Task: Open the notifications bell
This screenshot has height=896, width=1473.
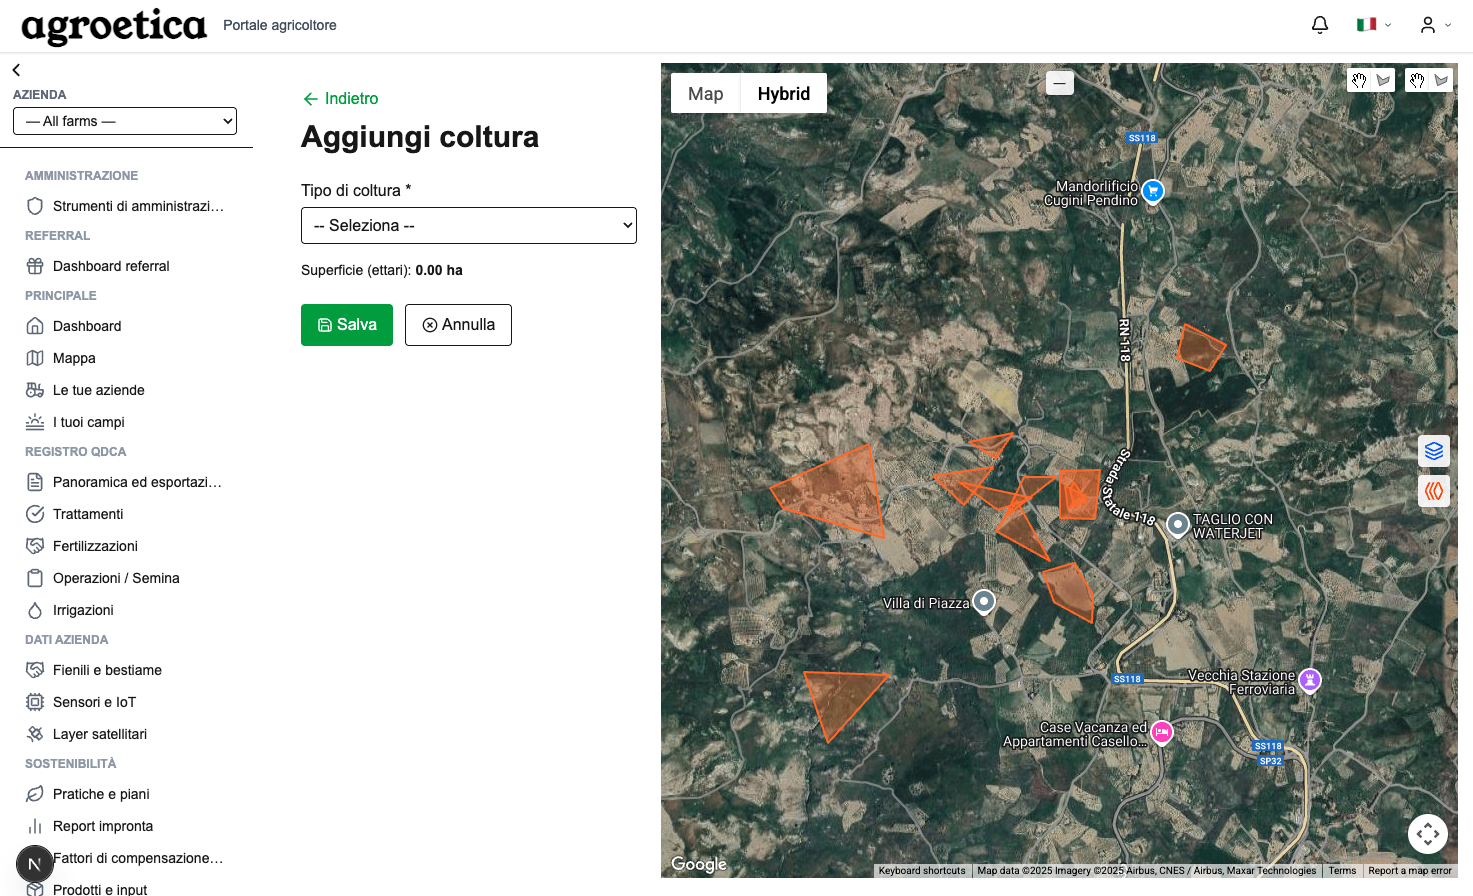Action: point(1320,25)
